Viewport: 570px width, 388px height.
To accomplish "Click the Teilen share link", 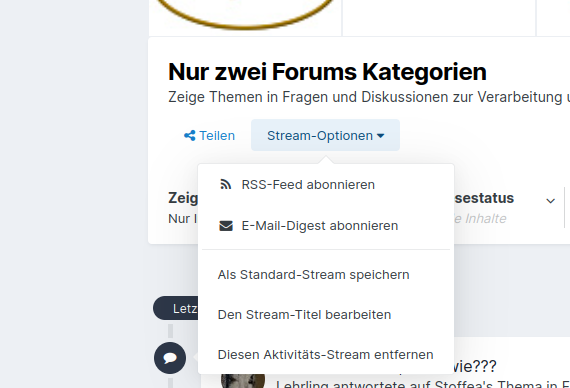I will point(209,136).
